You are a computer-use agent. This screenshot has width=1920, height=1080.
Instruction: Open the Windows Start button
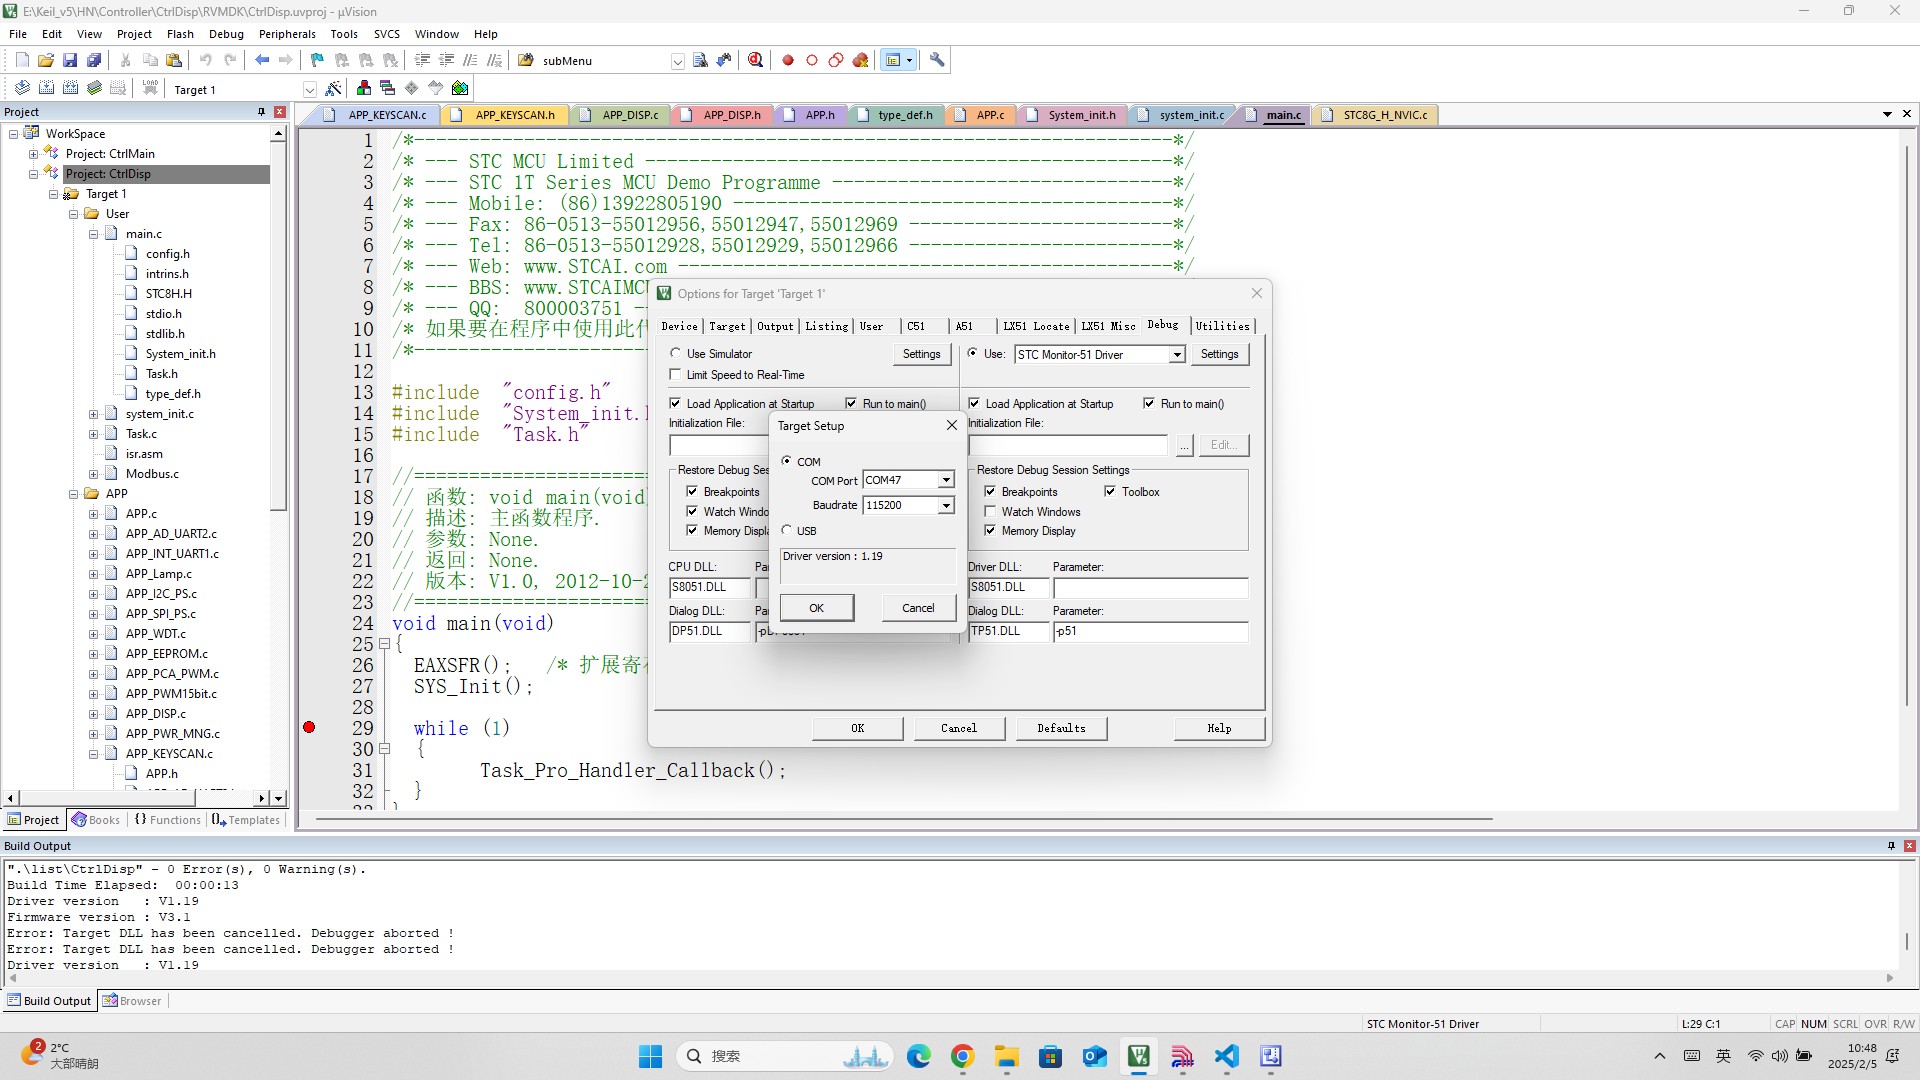650,1056
